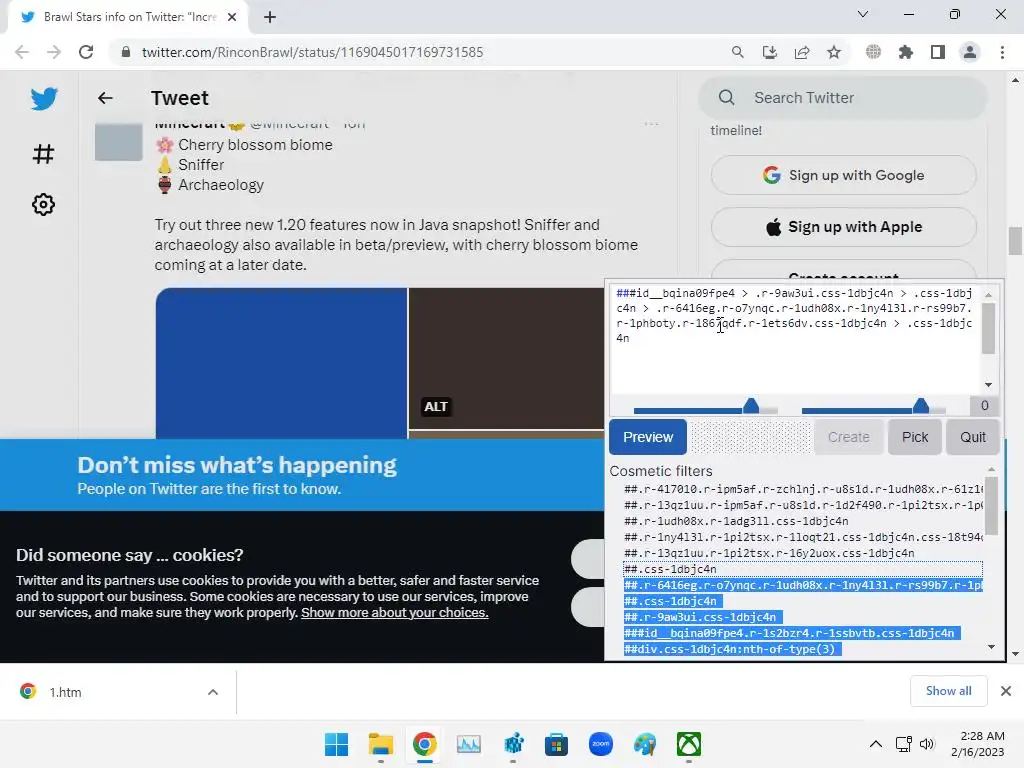Bookmark this page with the star
Screen dimensions: 1024x768
[834, 52]
